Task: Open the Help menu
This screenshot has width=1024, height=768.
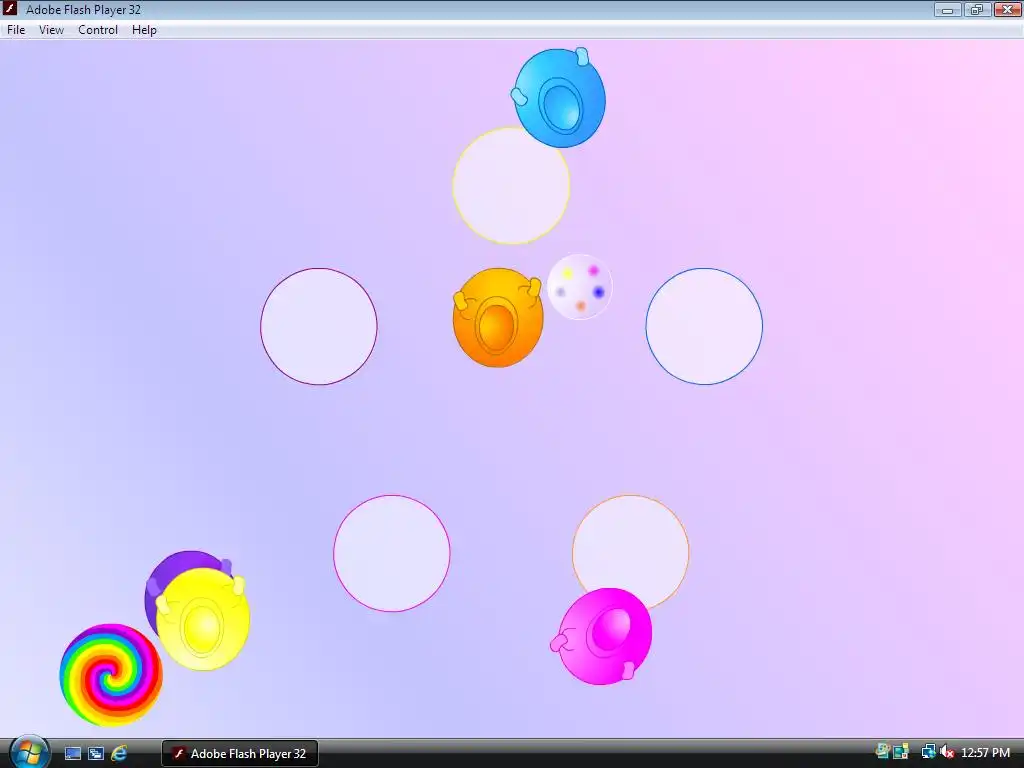Action: (144, 30)
